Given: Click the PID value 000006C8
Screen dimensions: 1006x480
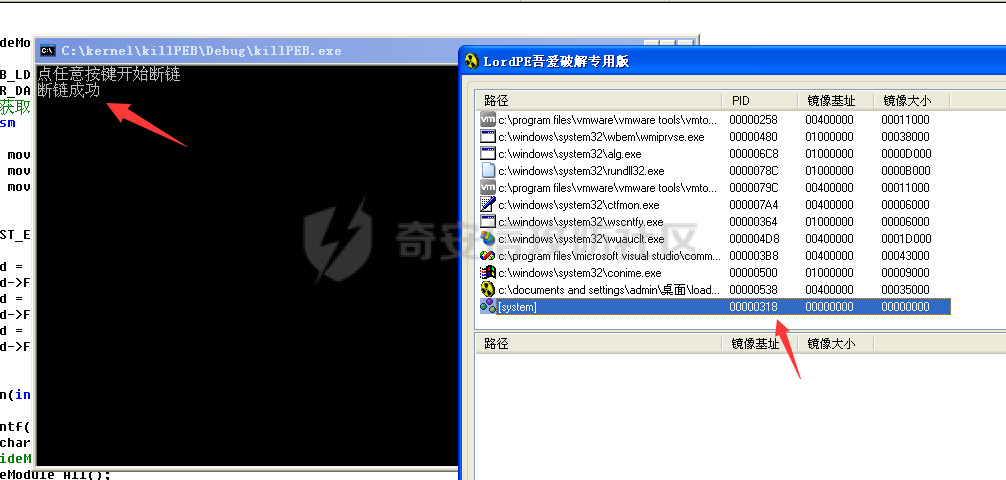Looking at the screenshot, I should 753,154.
